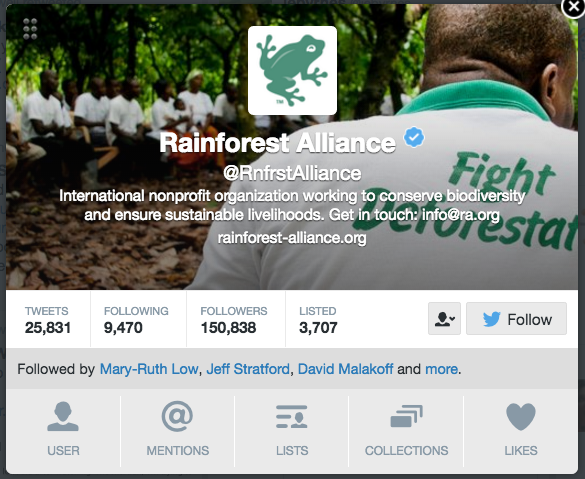The width and height of the screenshot is (585, 479).
Task: Click the Follow button
Action: pos(516,319)
